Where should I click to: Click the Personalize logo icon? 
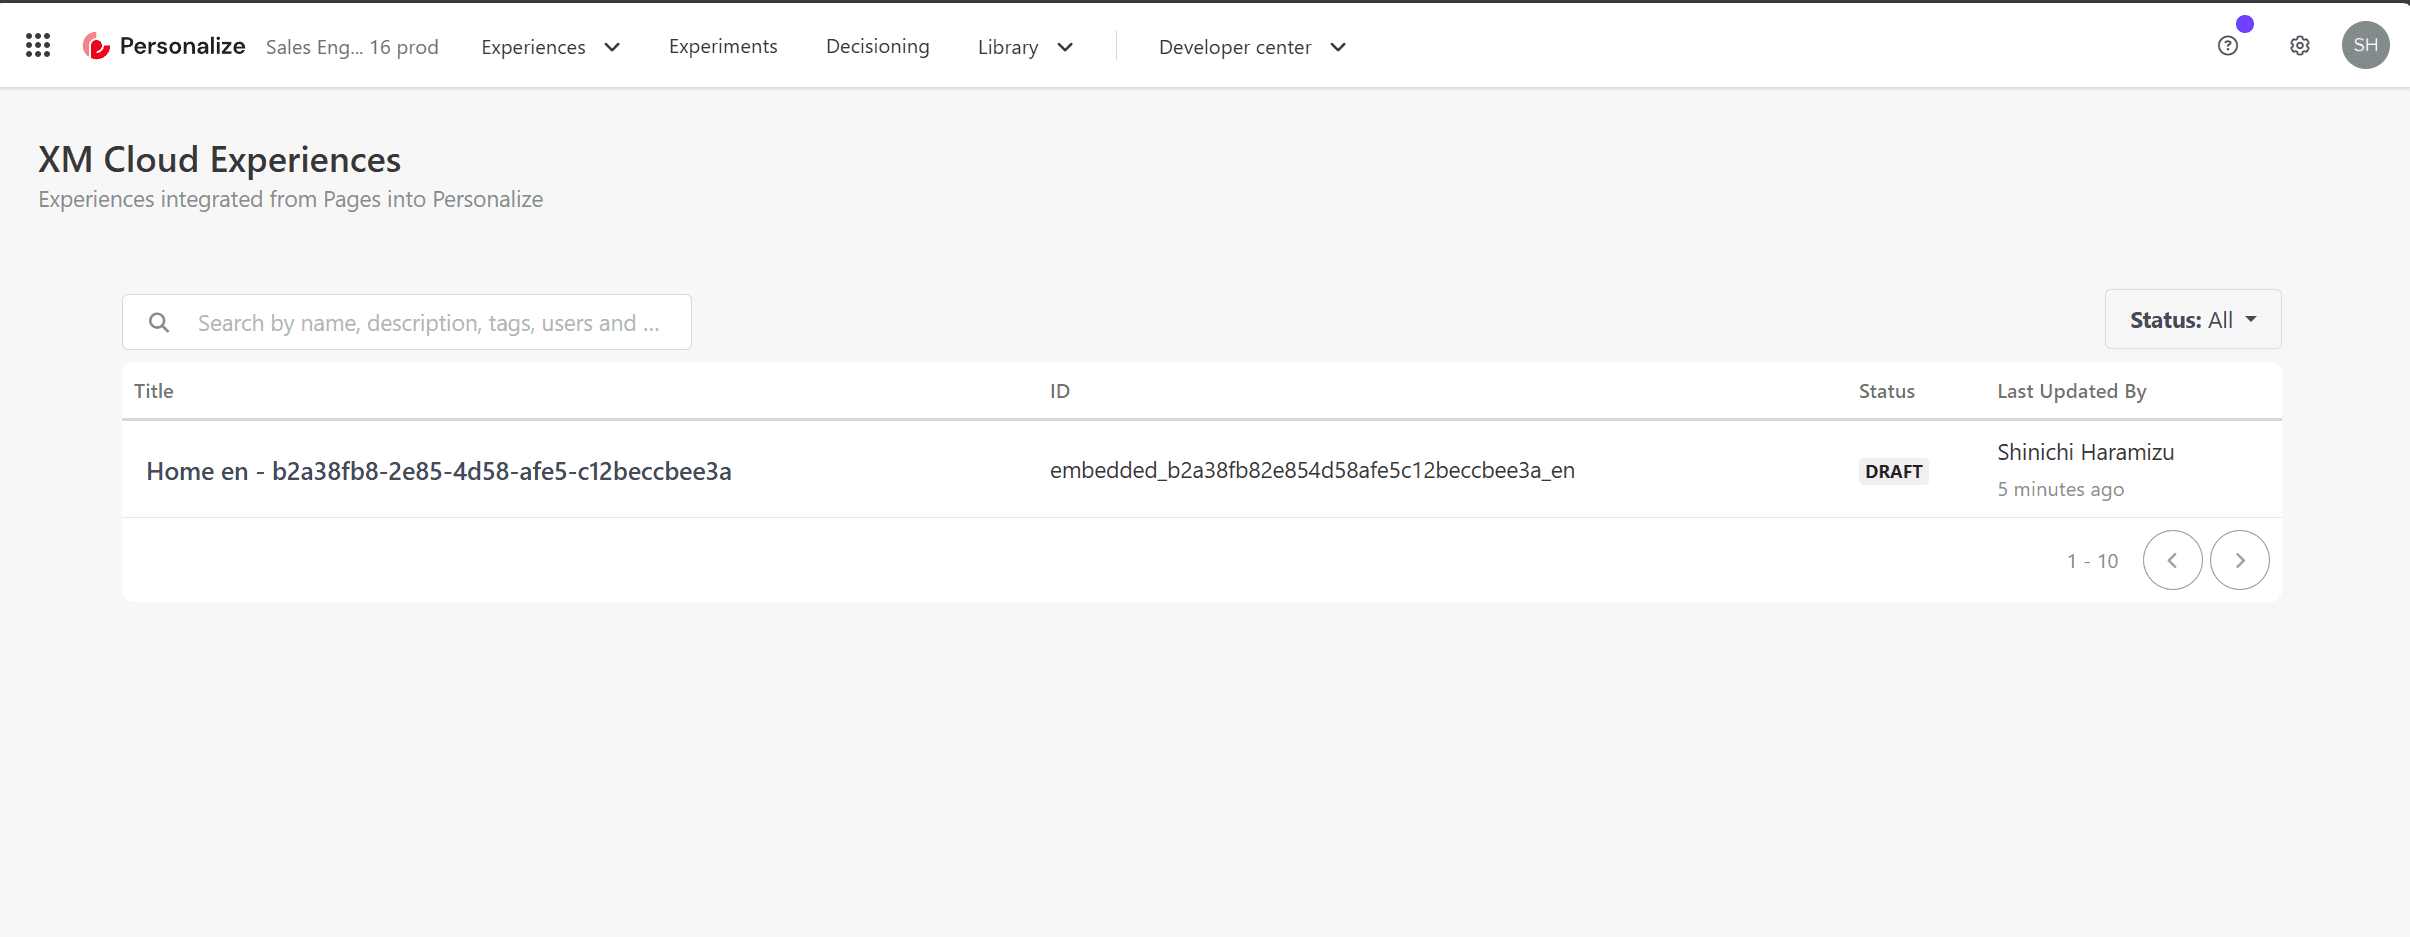click(x=96, y=46)
